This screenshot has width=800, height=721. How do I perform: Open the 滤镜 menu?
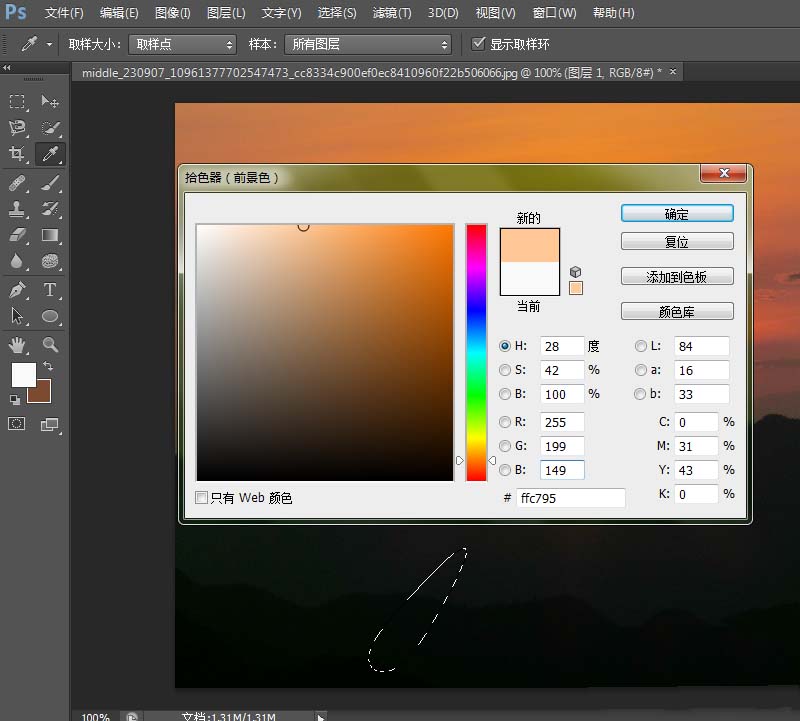[x=390, y=13]
